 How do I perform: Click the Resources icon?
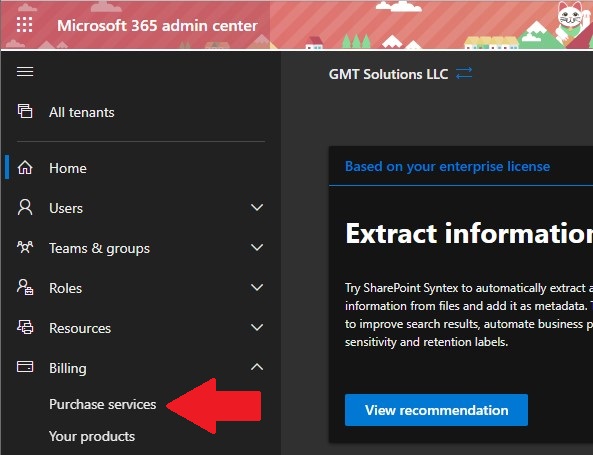click(25, 327)
